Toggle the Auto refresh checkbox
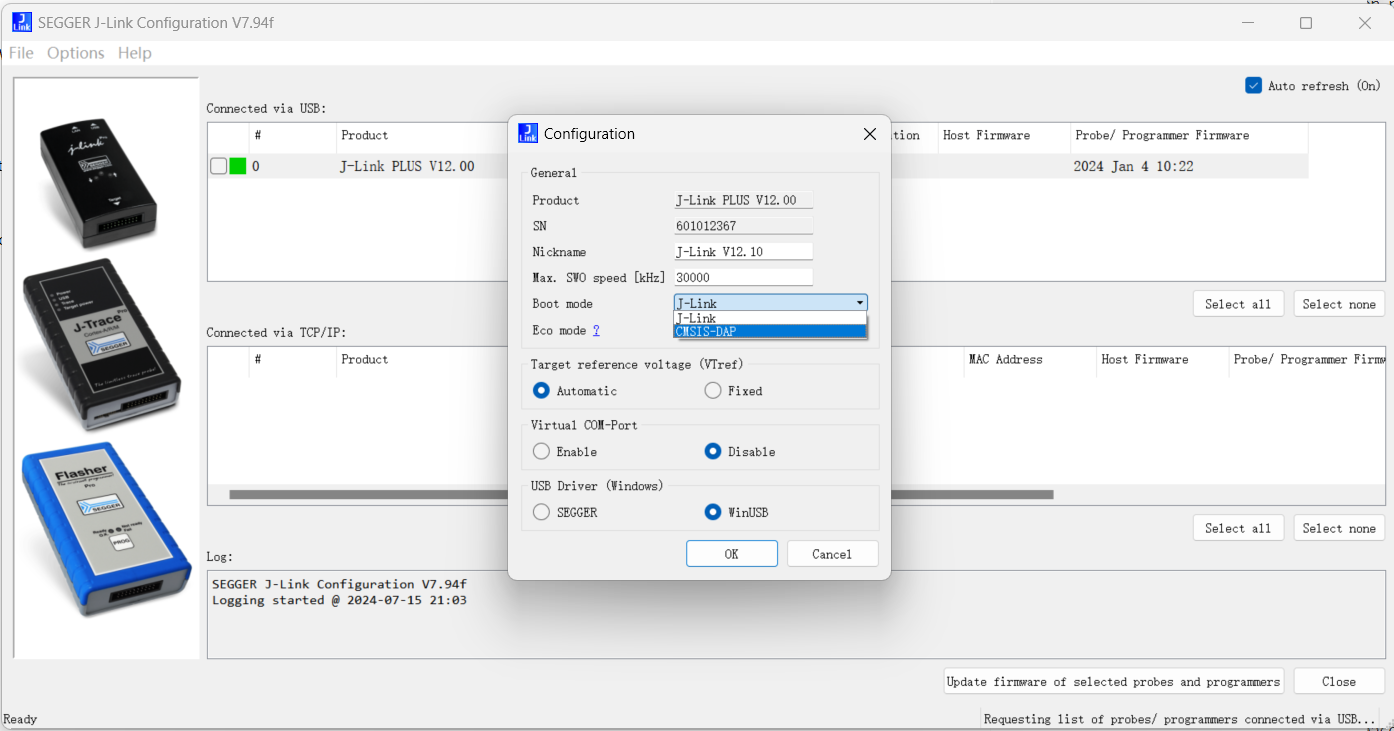This screenshot has height=731, width=1394. tap(1253, 85)
